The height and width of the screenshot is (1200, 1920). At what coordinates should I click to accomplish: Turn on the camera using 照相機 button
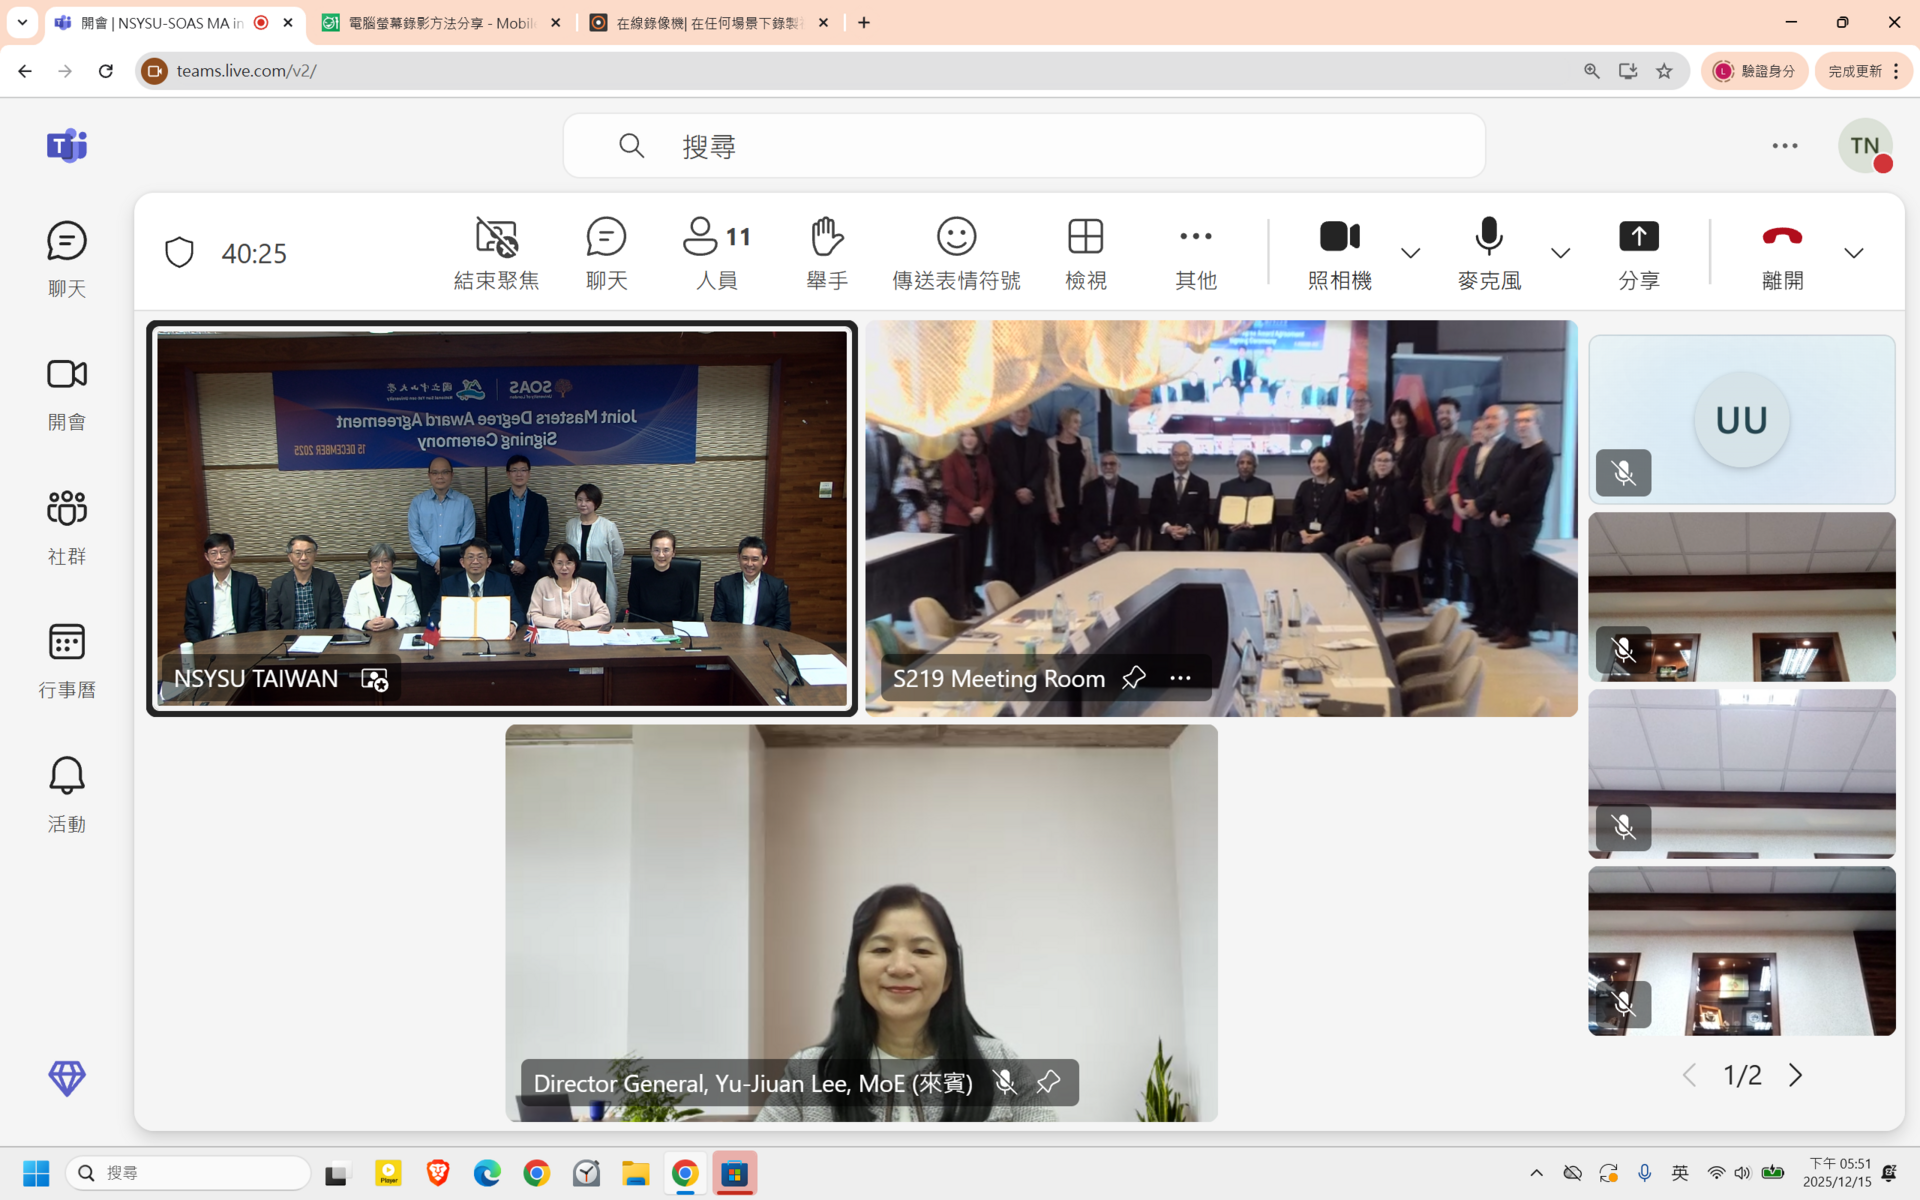1339,252
